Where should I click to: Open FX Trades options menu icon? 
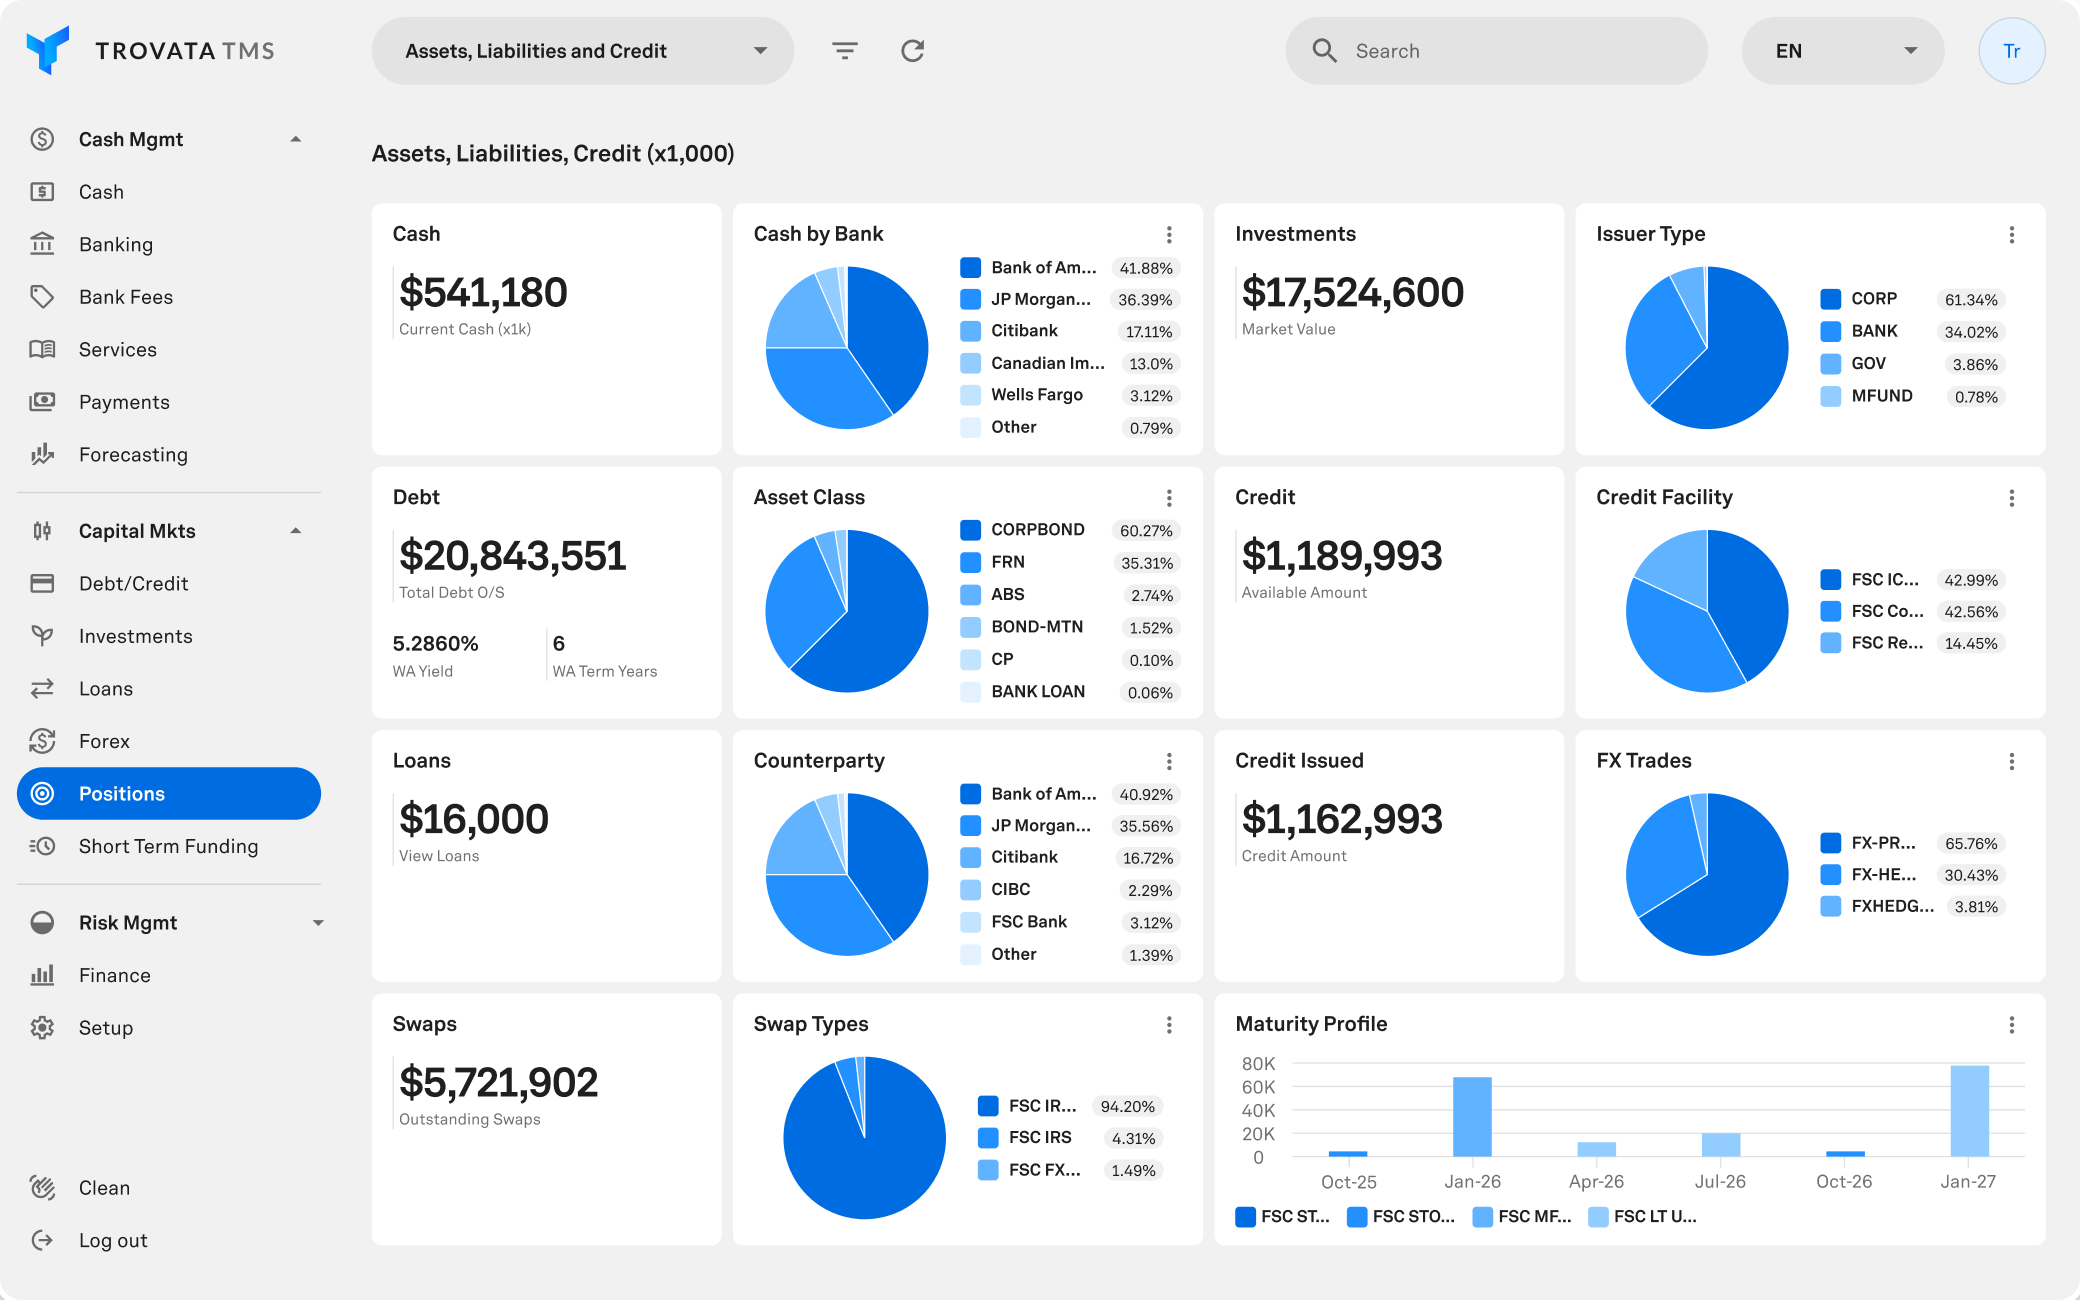click(2012, 762)
